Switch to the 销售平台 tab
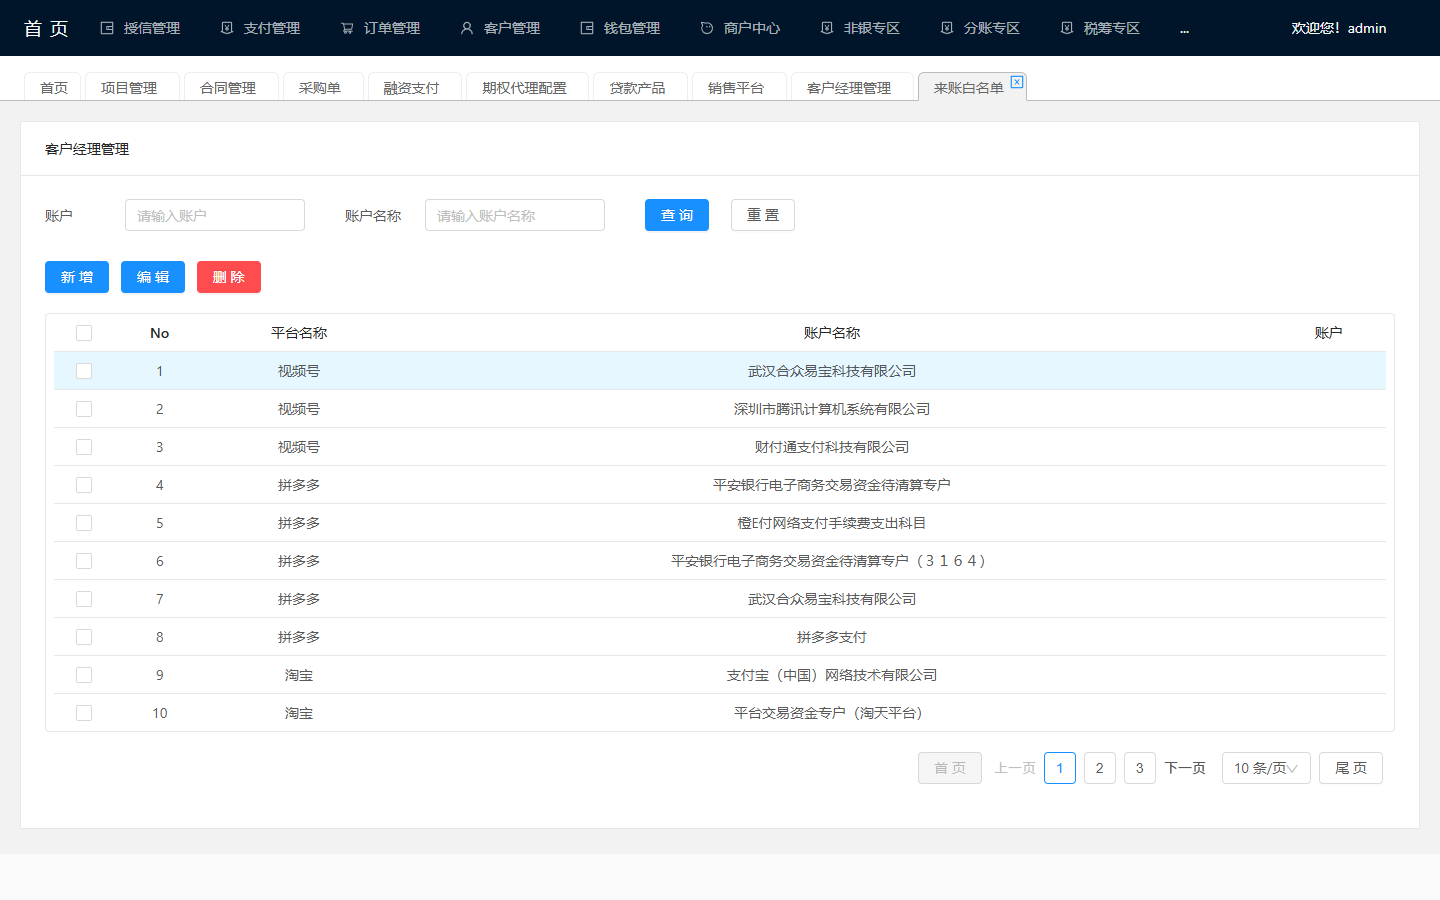This screenshot has height=900, width=1440. [739, 87]
